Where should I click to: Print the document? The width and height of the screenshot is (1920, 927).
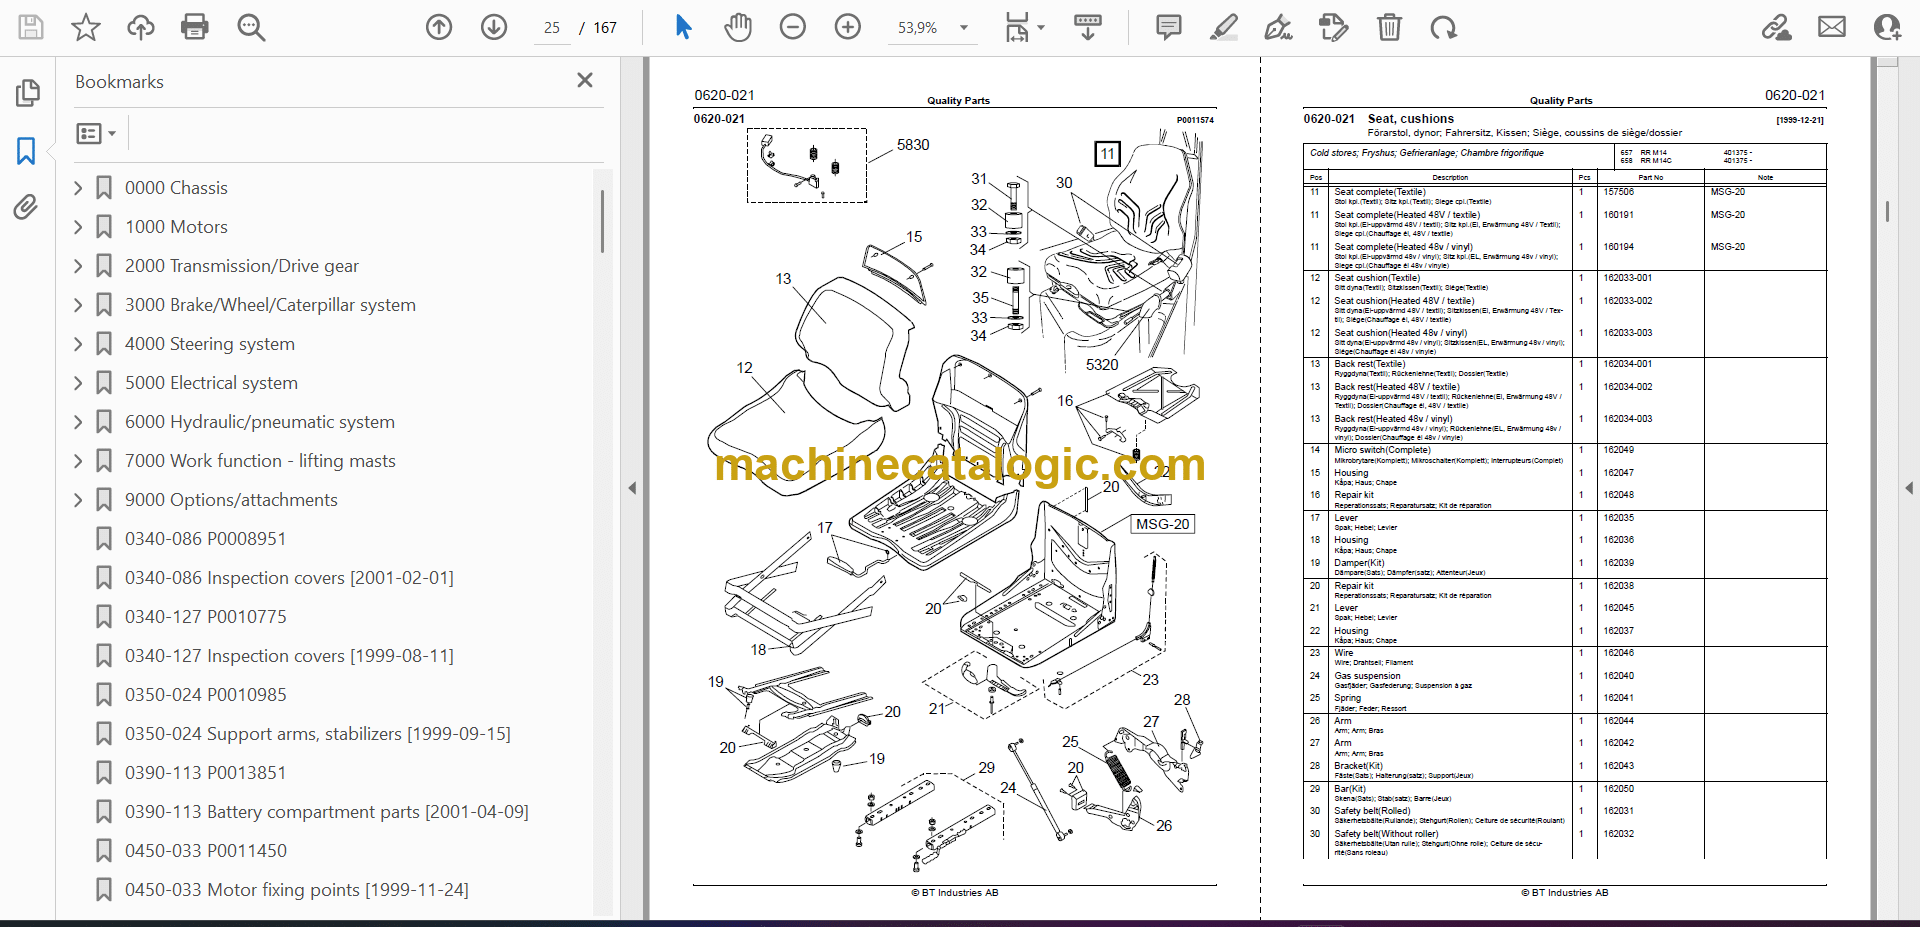[x=195, y=27]
